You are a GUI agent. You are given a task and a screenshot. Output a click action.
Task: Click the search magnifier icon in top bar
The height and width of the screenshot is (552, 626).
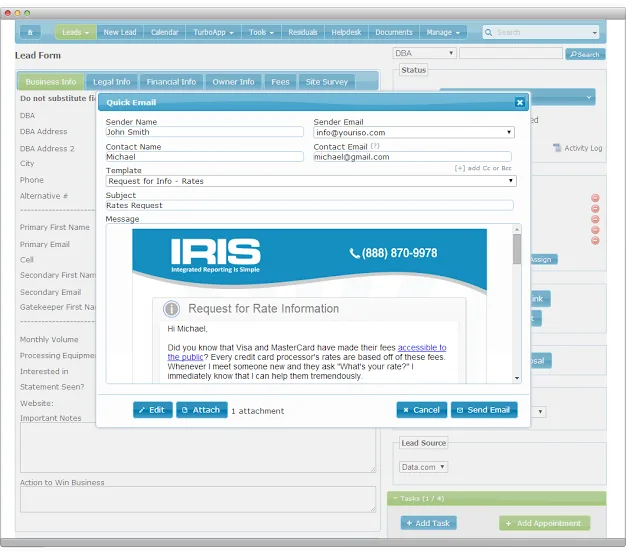[488, 32]
